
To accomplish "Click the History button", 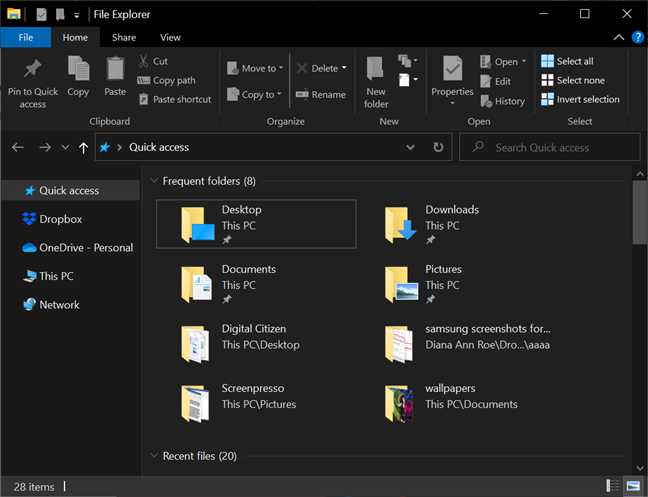I will 503,101.
